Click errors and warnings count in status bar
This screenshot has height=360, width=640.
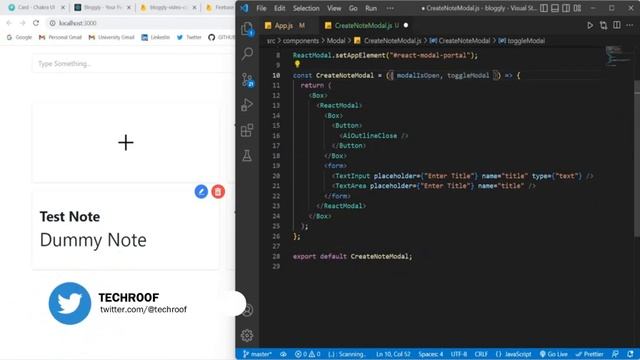click(x=307, y=354)
